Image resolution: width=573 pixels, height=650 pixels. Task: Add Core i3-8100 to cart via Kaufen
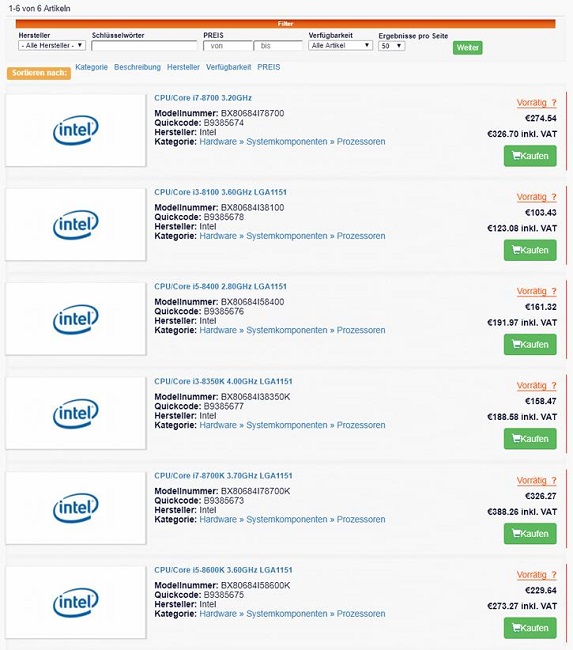click(x=530, y=250)
